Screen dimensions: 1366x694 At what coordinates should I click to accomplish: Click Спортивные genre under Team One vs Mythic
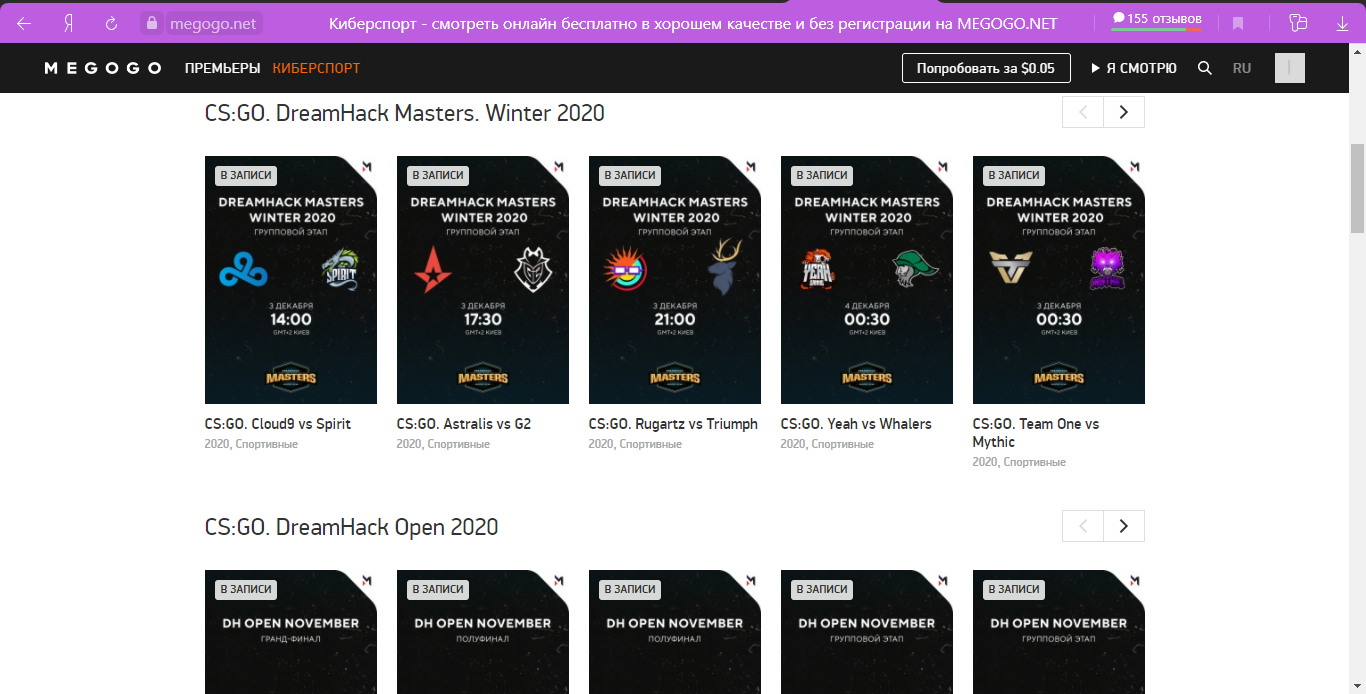coord(1035,462)
